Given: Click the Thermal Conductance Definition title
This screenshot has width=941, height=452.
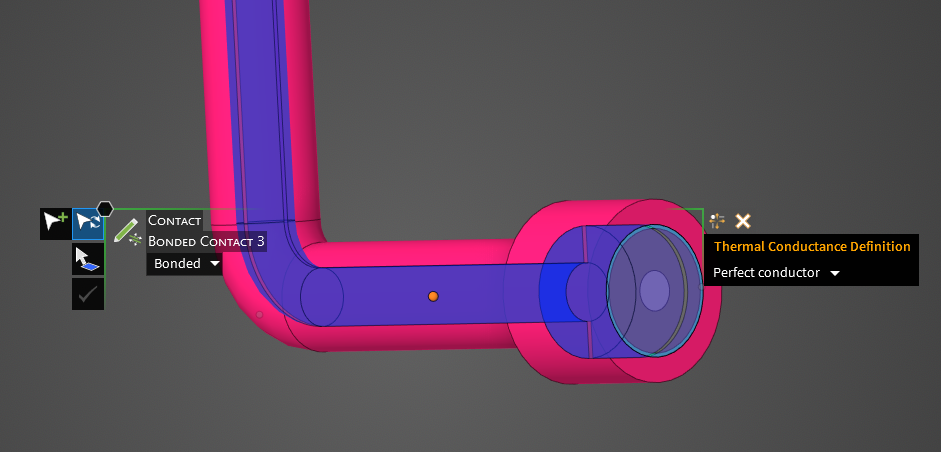Looking at the screenshot, I should point(812,246).
